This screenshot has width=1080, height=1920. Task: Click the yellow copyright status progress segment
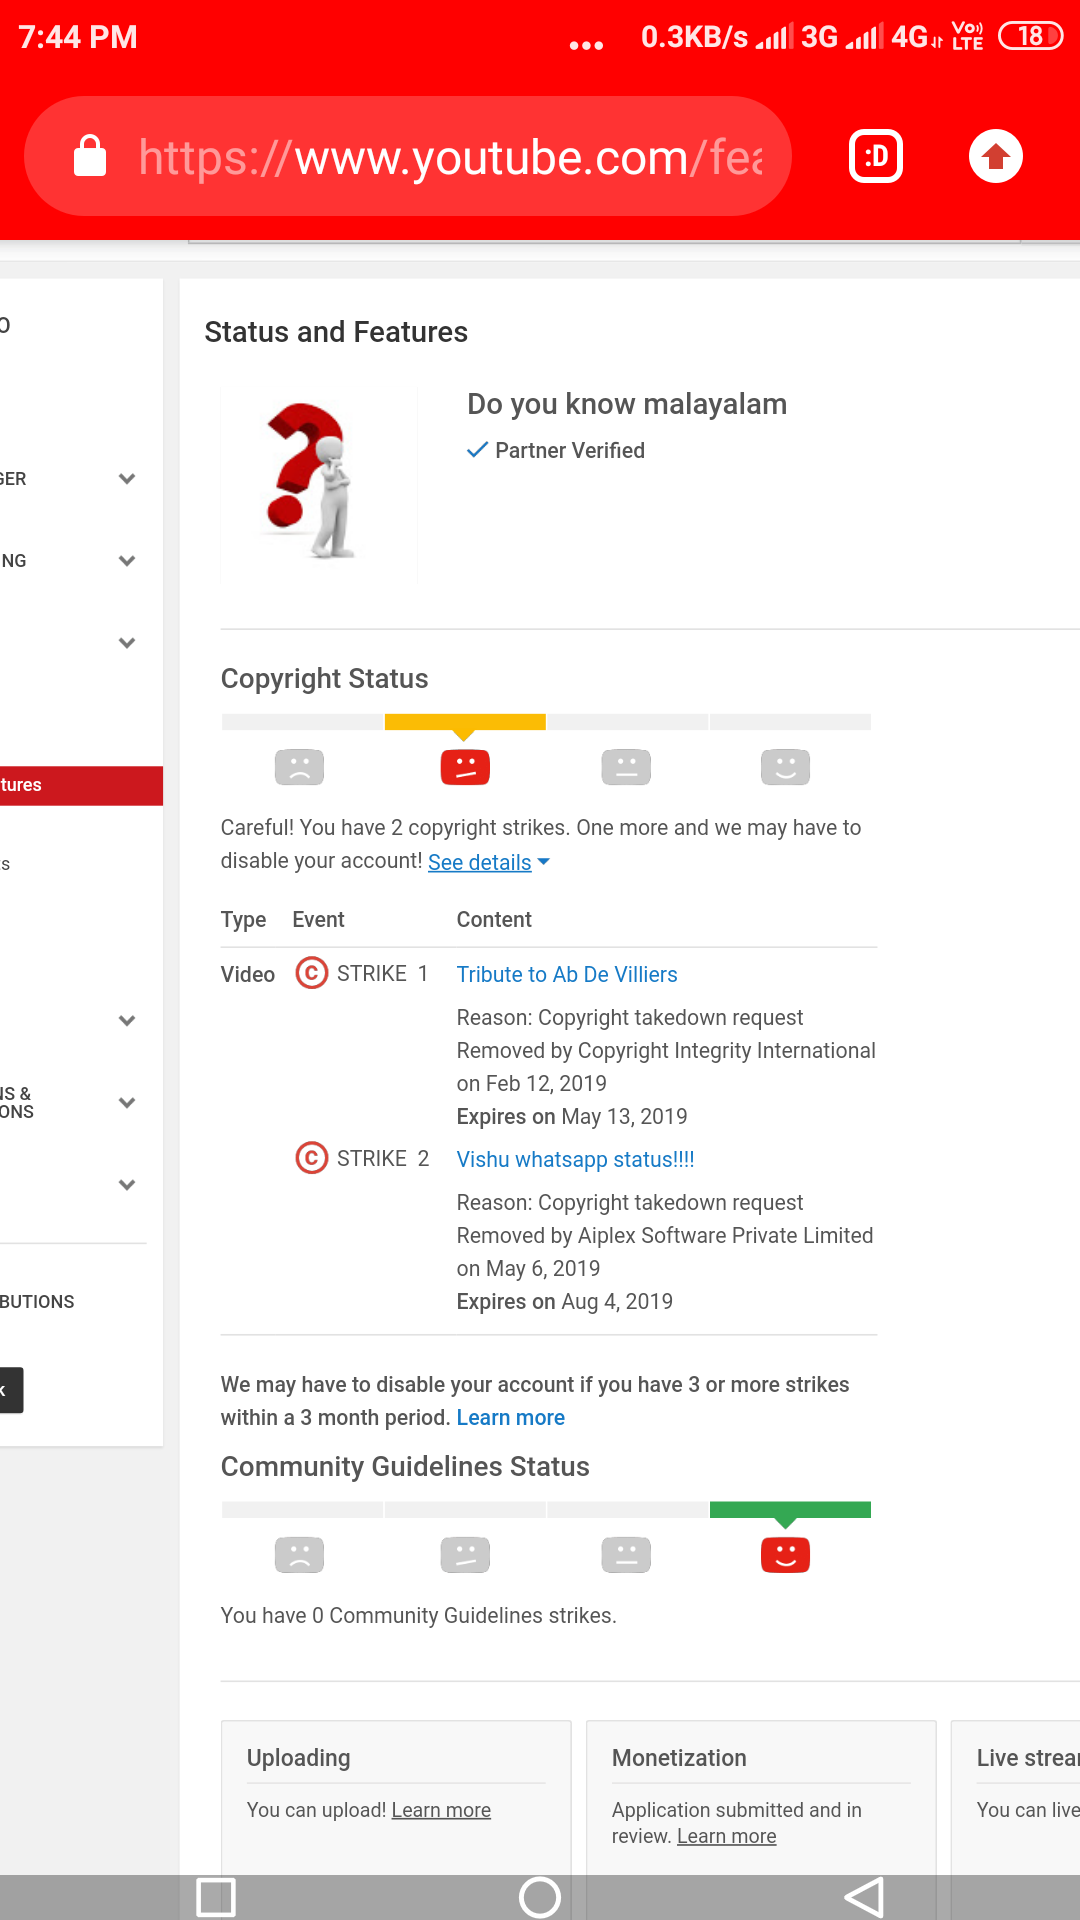465,722
